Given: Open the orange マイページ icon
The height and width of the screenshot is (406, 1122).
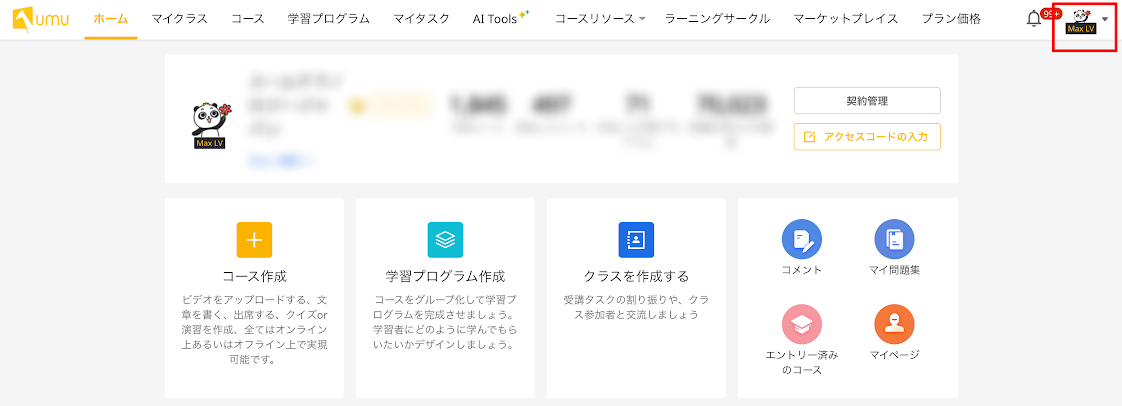Looking at the screenshot, I should (894, 324).
